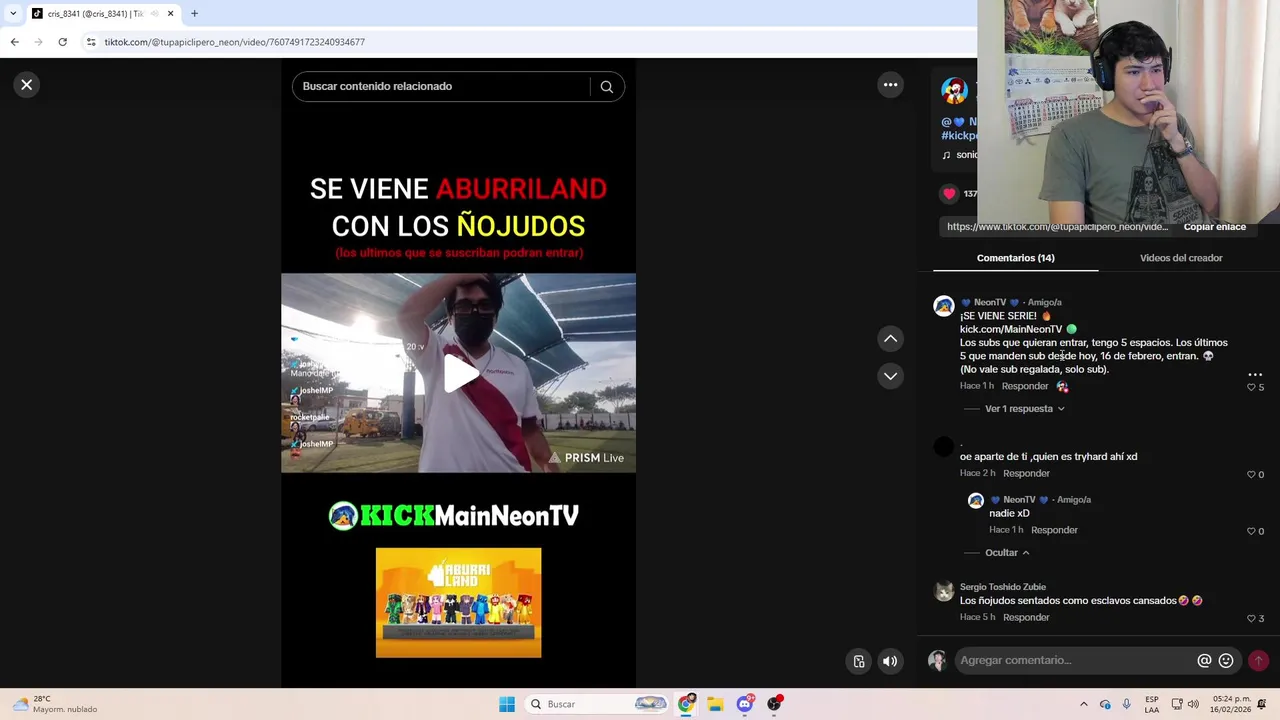Send comment with the red arrow button
Image resolution: width=1280 pixels, height=720 pixels.
click(x=1258, y=660)
